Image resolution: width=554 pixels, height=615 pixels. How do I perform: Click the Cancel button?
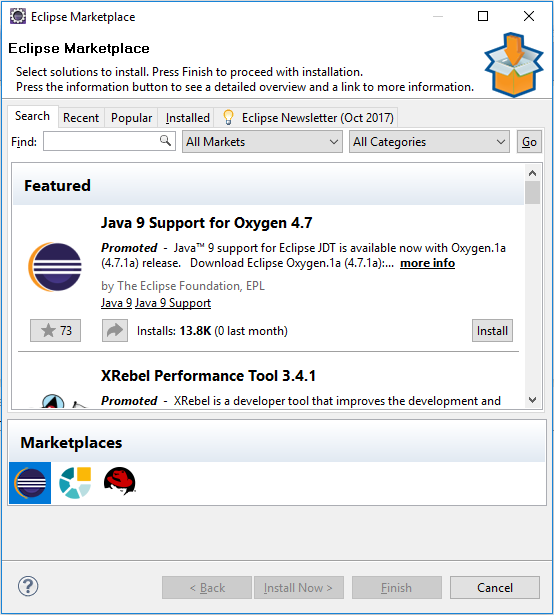(495, 588)
